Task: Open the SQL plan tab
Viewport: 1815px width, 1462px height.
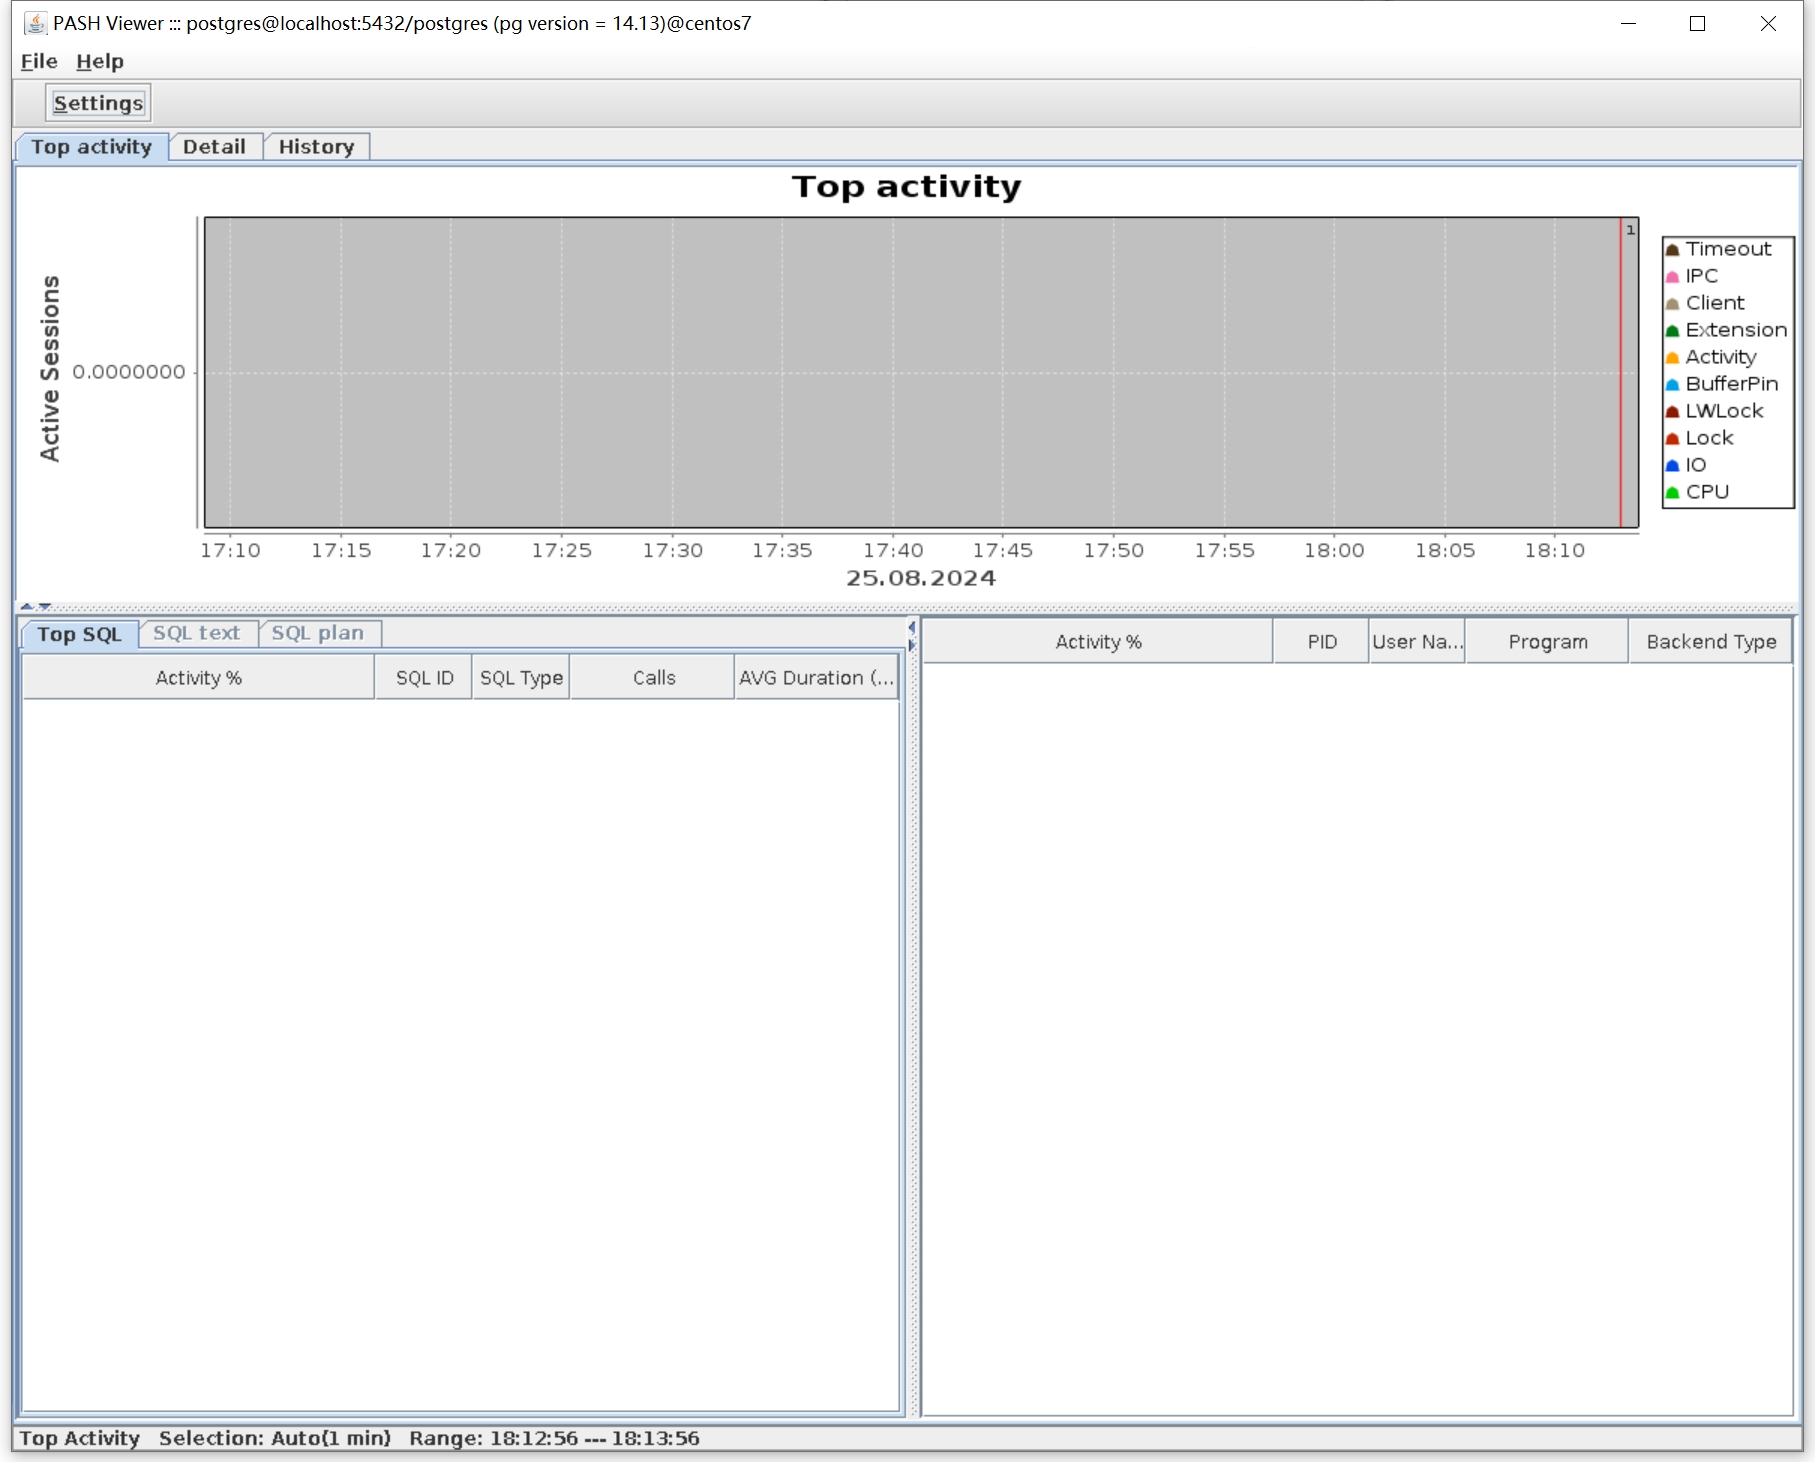Action: (x=318, y=633)
